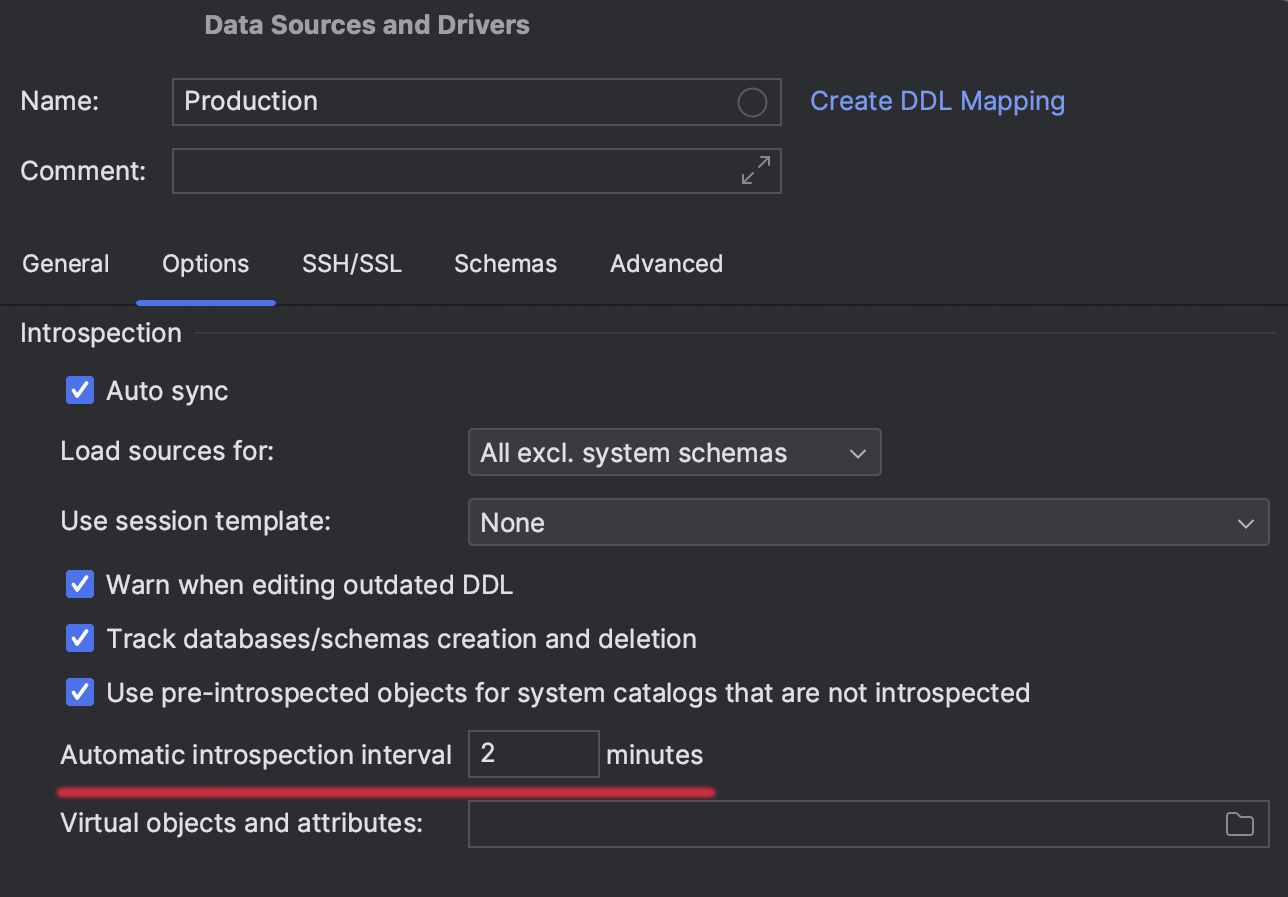Expand the Comment field with arrows icon

(756, 170)
